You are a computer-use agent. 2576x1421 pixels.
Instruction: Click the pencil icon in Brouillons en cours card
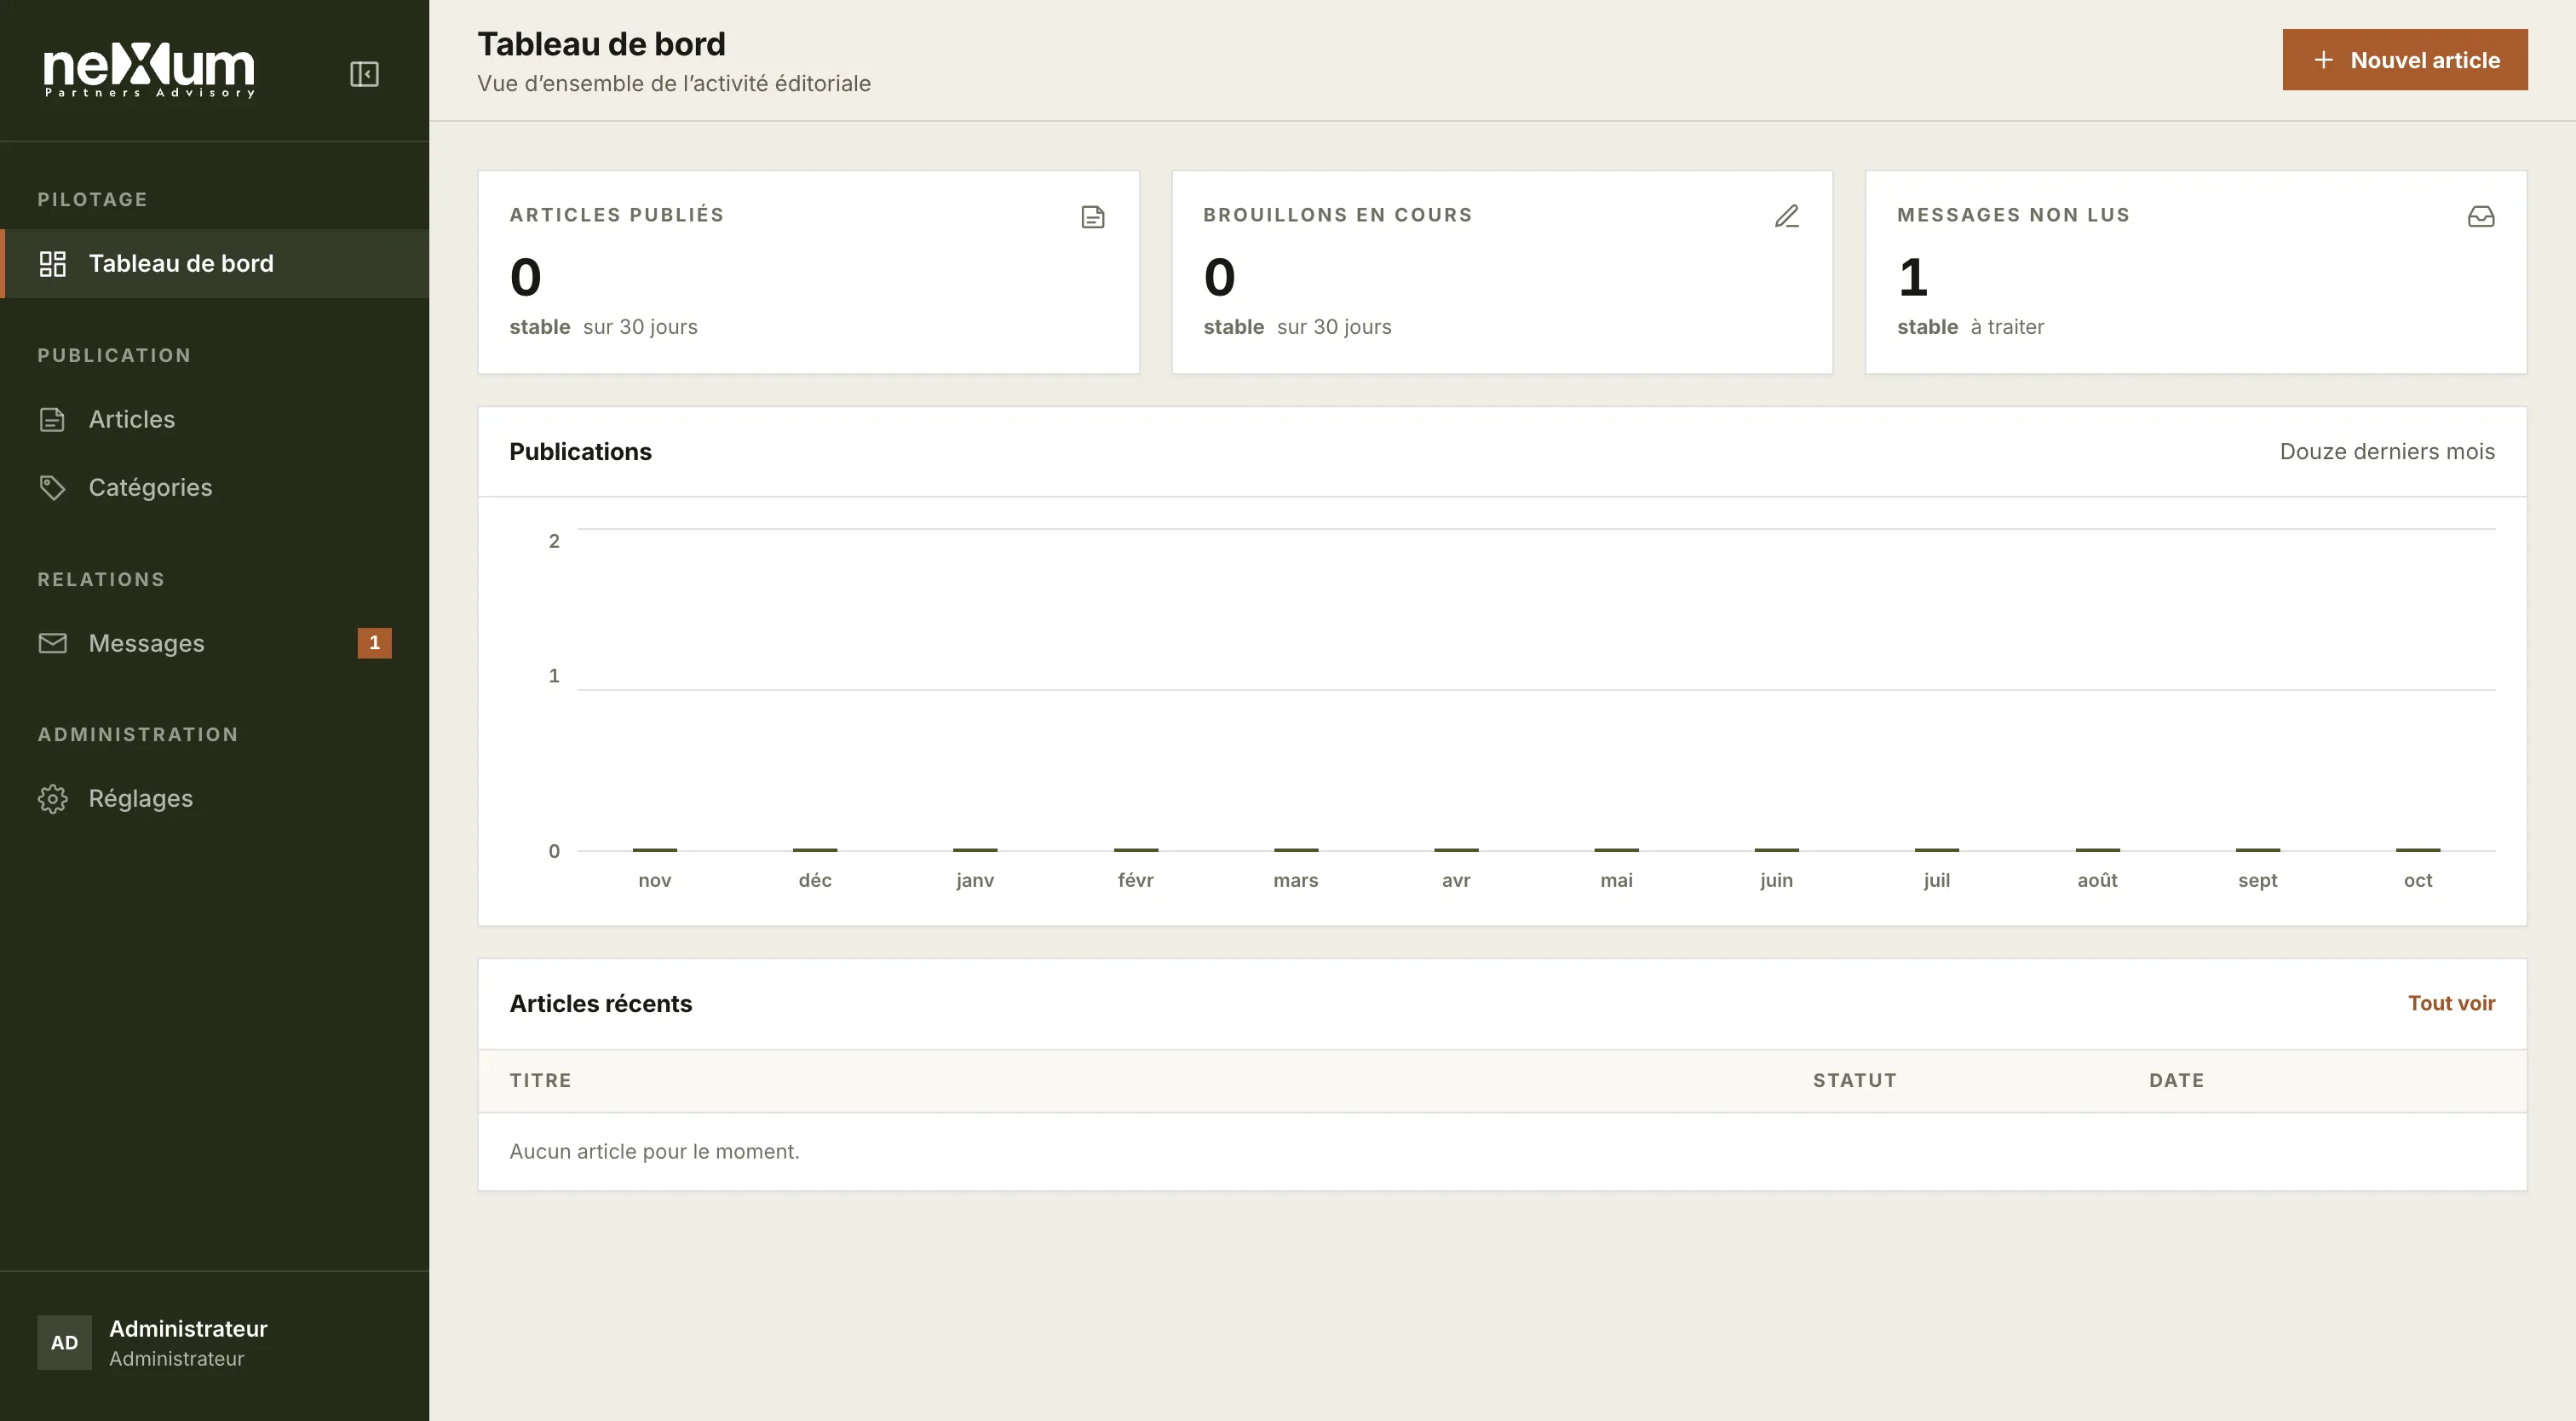click(x=1787, y=217)
